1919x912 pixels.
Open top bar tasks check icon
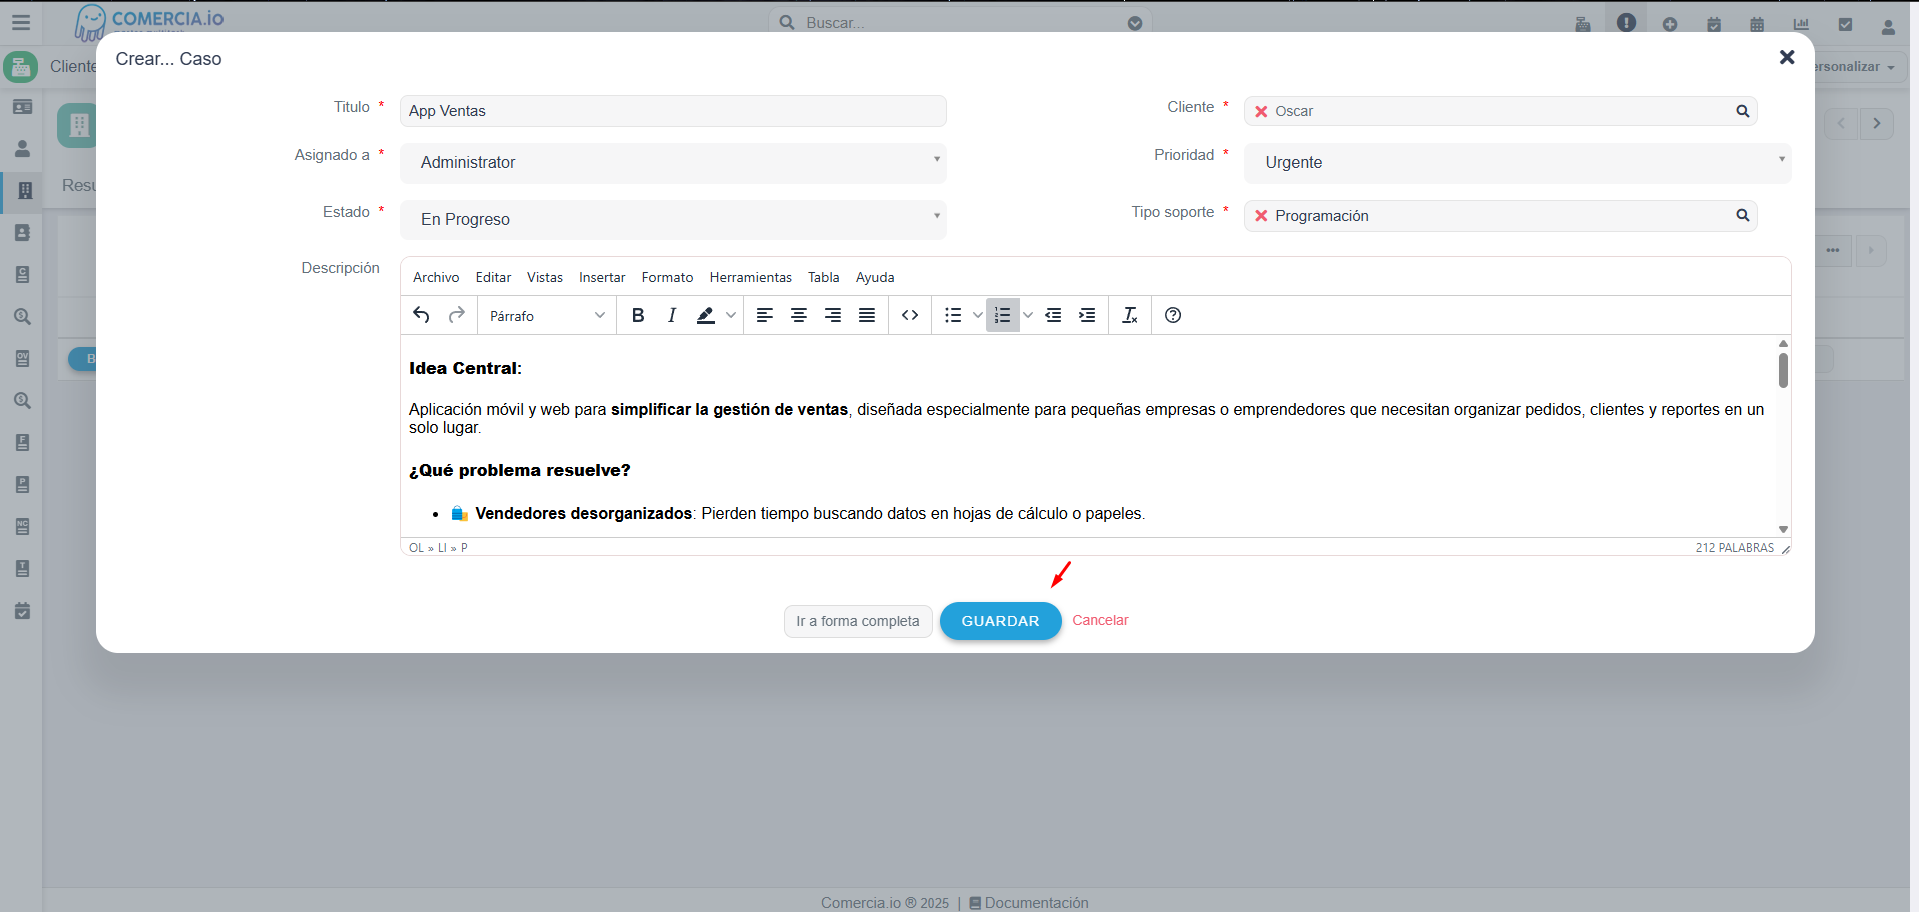coord(1845,24)
